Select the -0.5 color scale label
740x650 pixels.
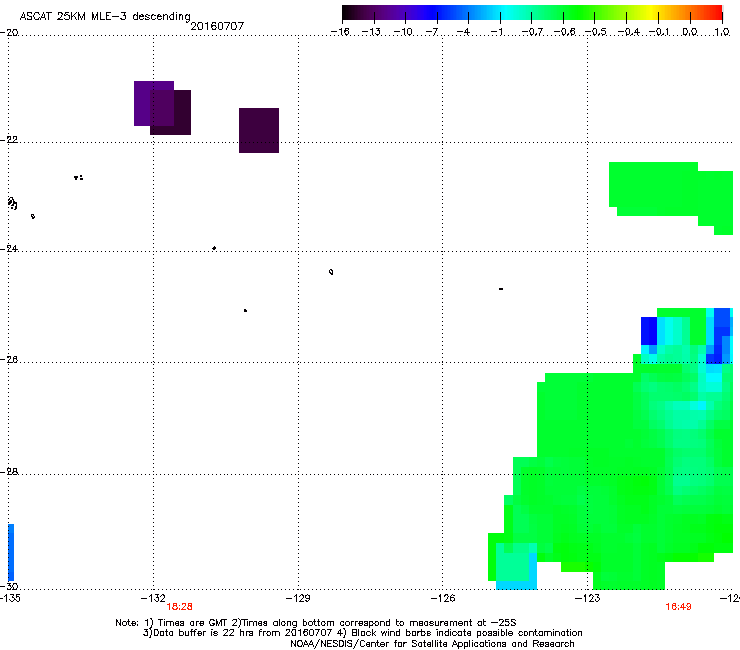[596, 32]
